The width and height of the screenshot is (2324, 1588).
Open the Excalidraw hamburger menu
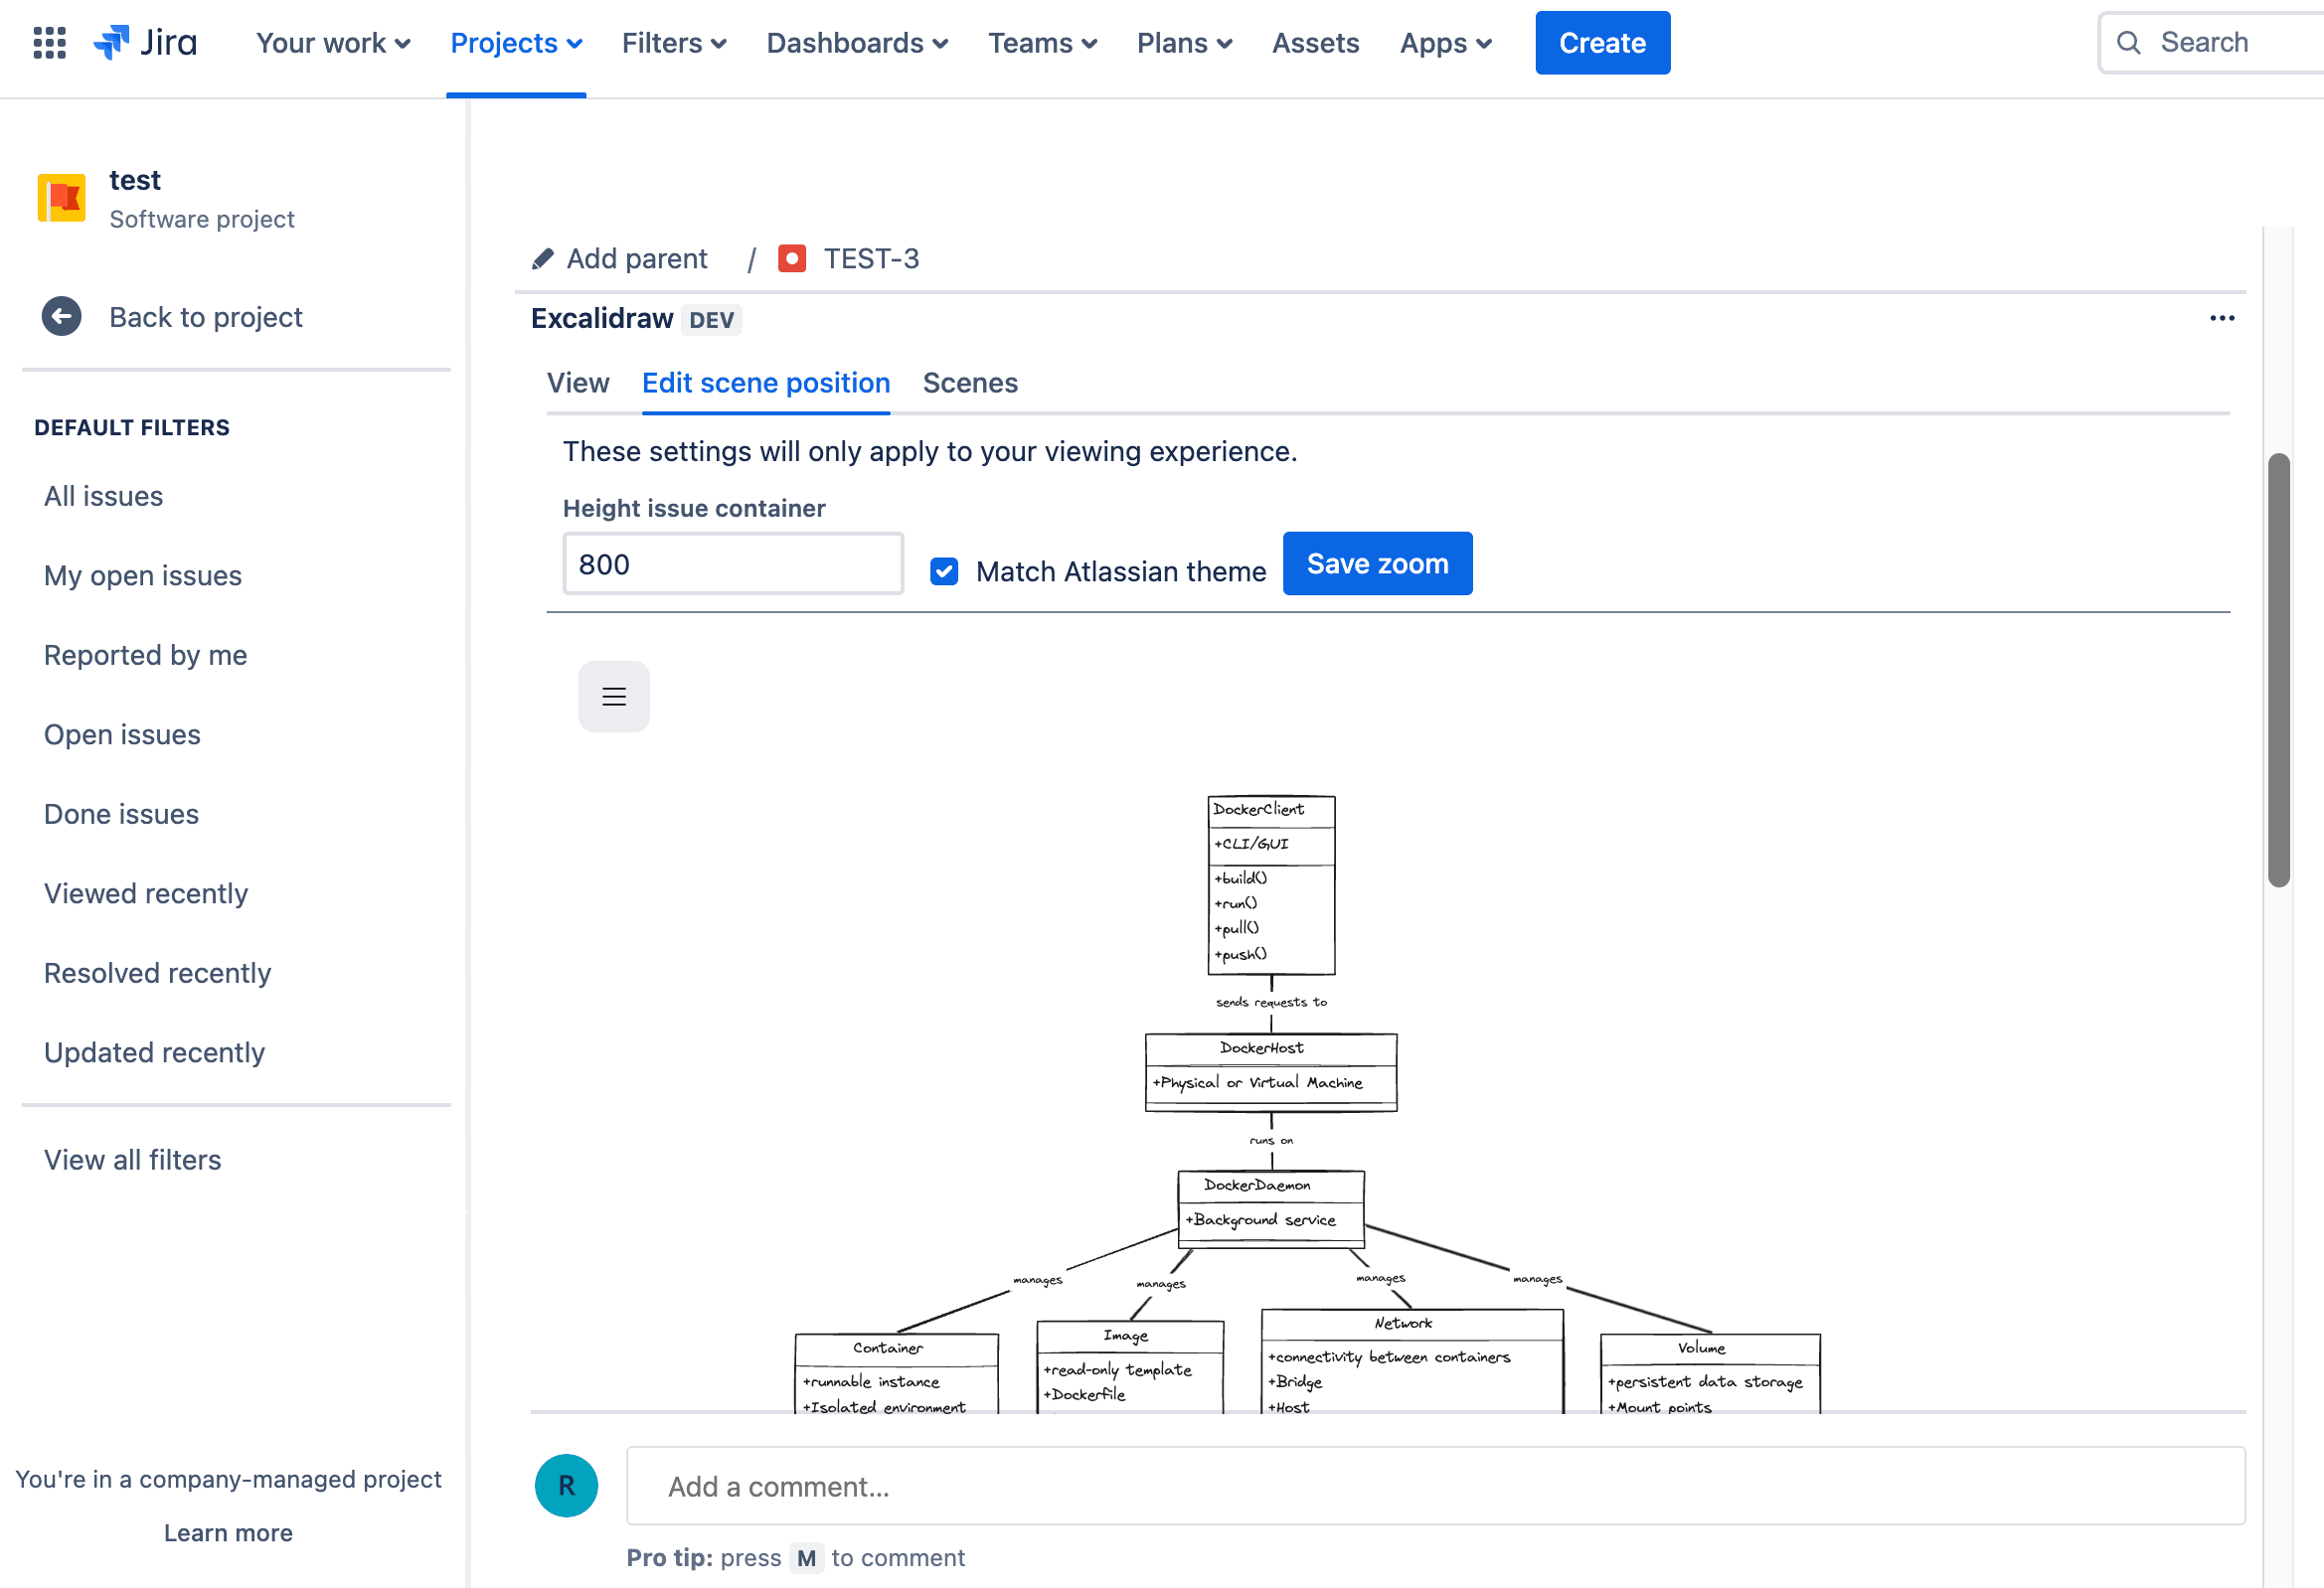click(x=613, y=696)
